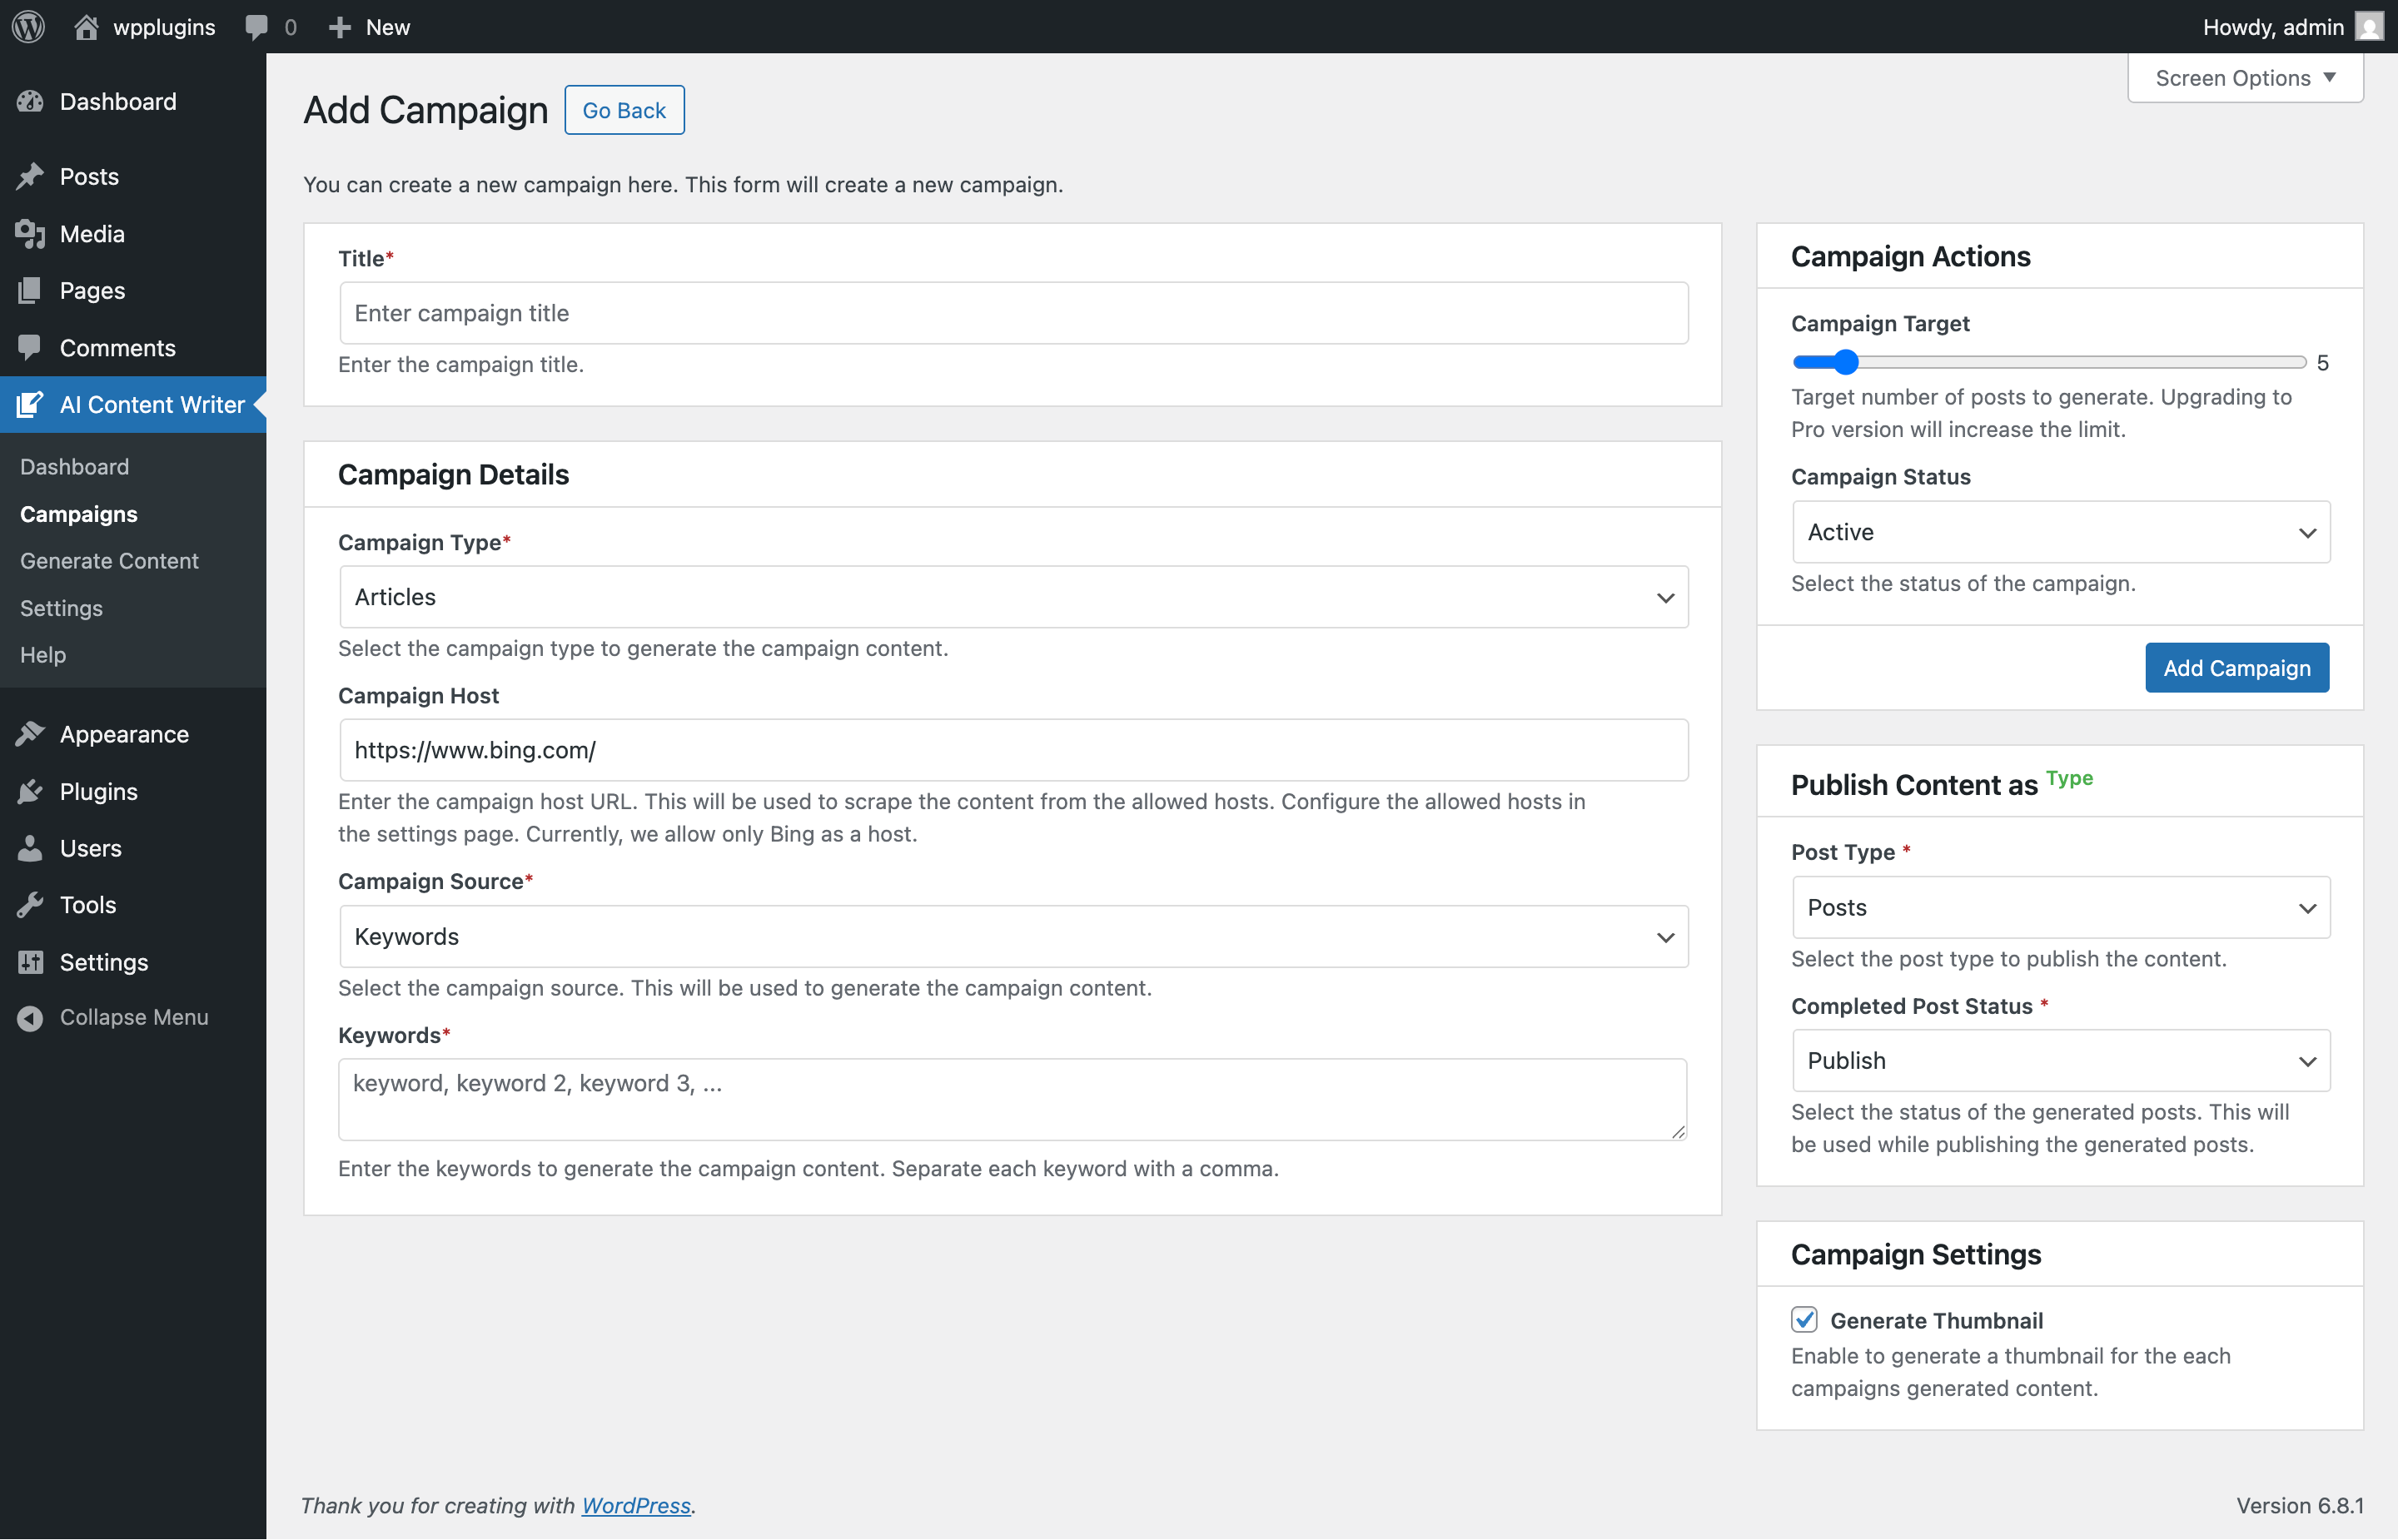The width and height of the screenshot is (2398, 1540).
Task: Click the Collapse Menu arrow icon
Action: point(30,1018)
